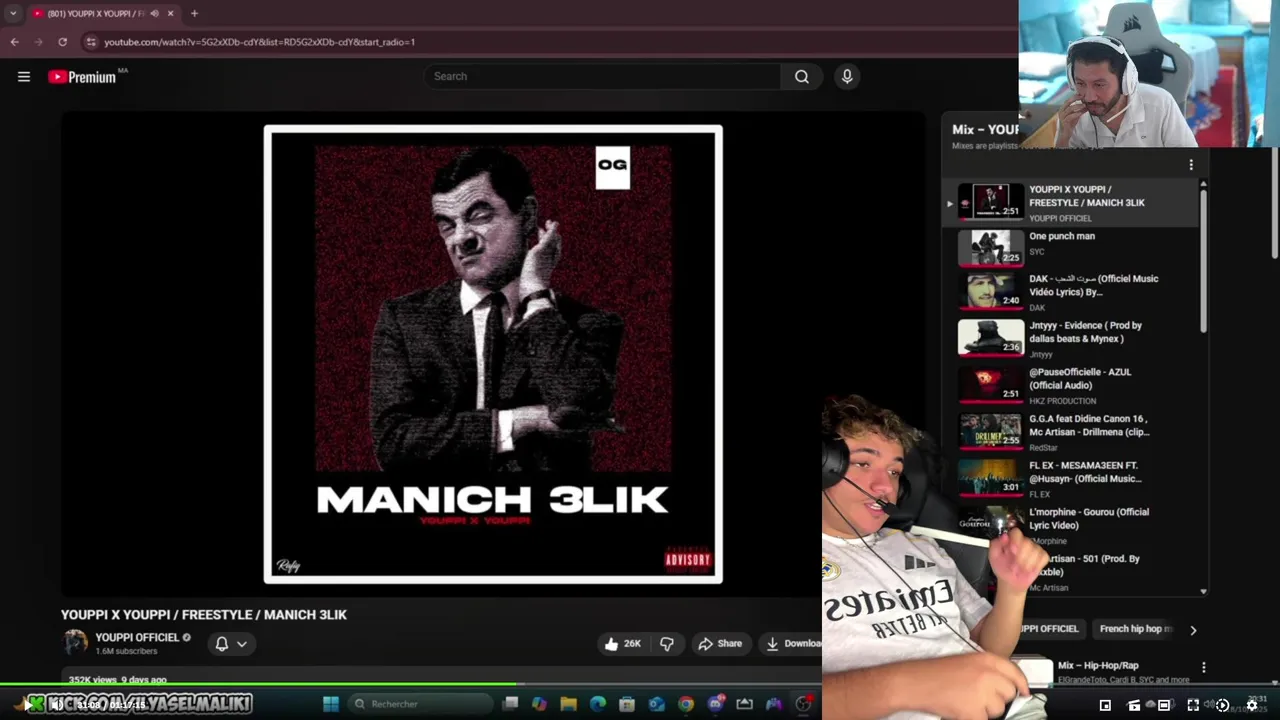The image size is (1280, 720).
Task: Open OBS Studio from the taskbar
Action: [x=803, y=704]
